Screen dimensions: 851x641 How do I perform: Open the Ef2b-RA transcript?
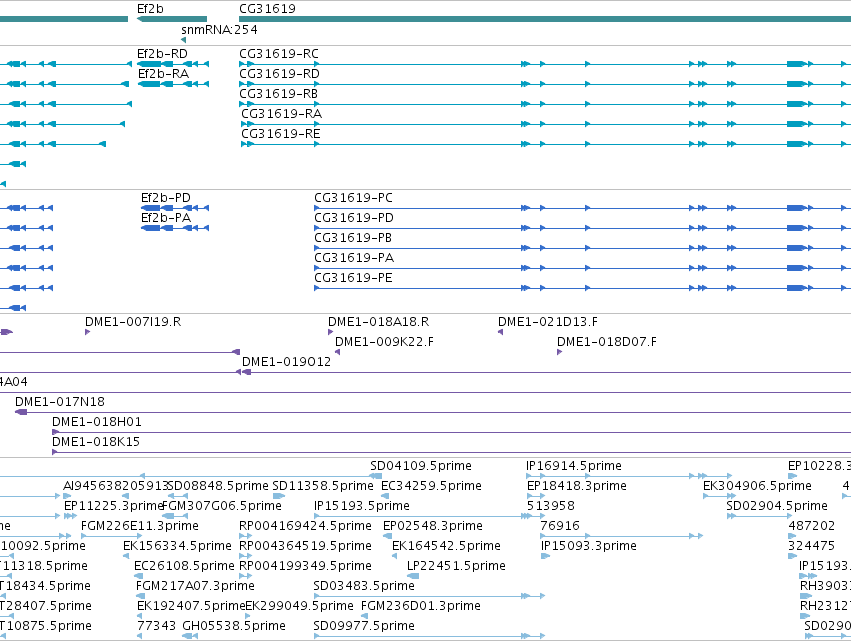[x=163, y=74]
